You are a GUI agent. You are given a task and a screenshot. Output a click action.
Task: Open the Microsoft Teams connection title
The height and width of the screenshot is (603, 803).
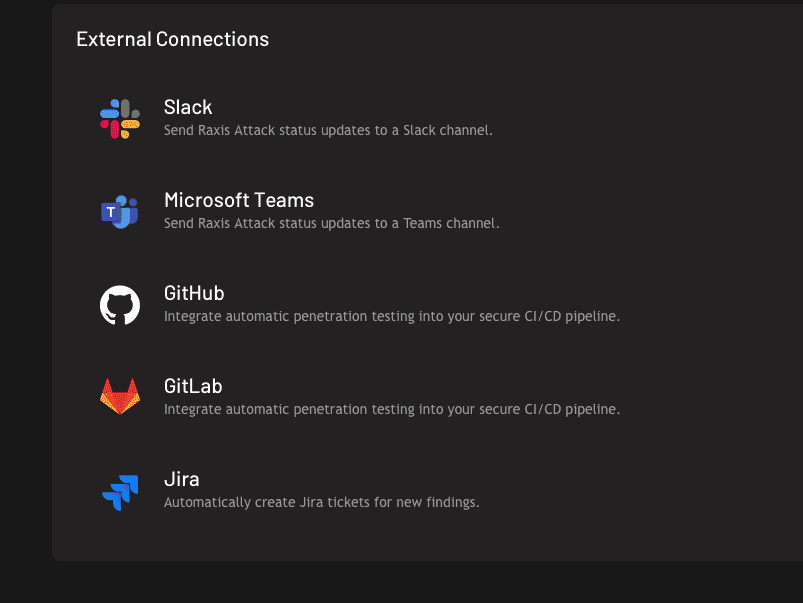click(239, 200)
